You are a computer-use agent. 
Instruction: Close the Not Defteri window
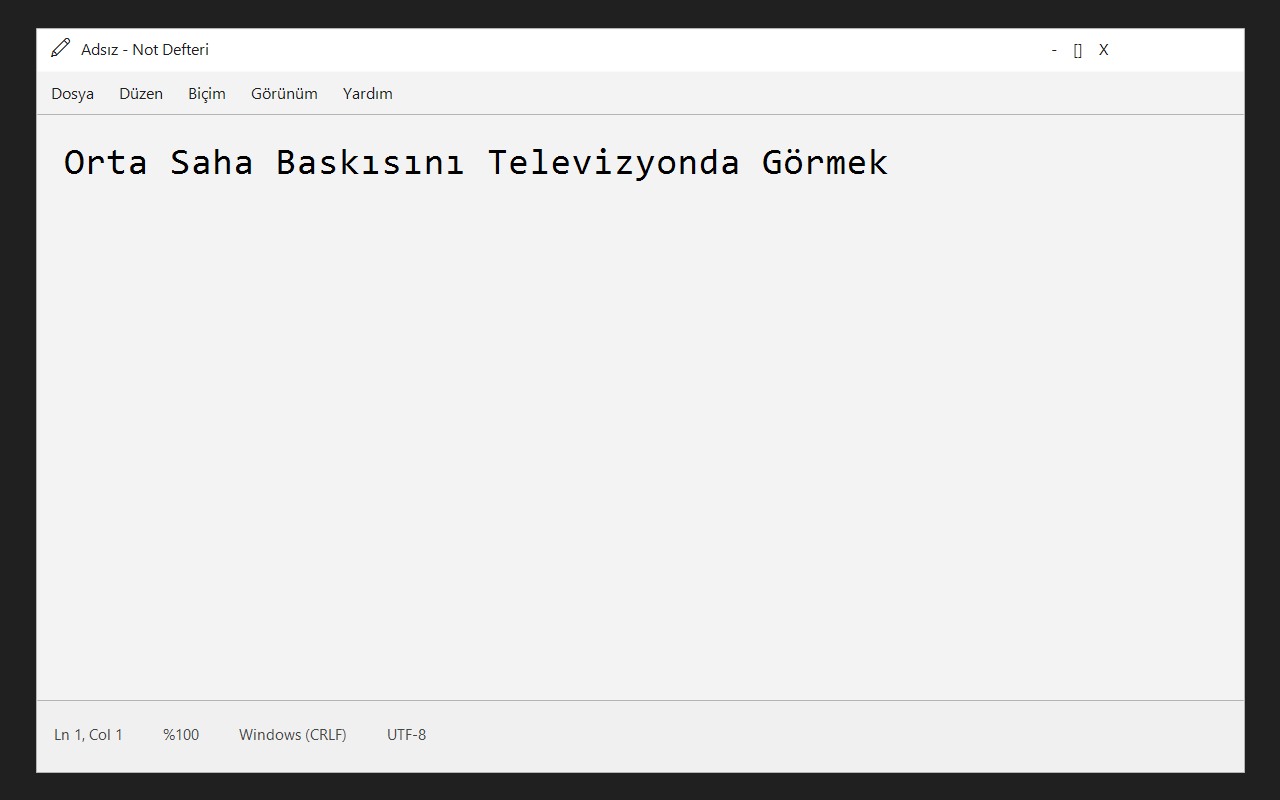[x=1104, y=50]
